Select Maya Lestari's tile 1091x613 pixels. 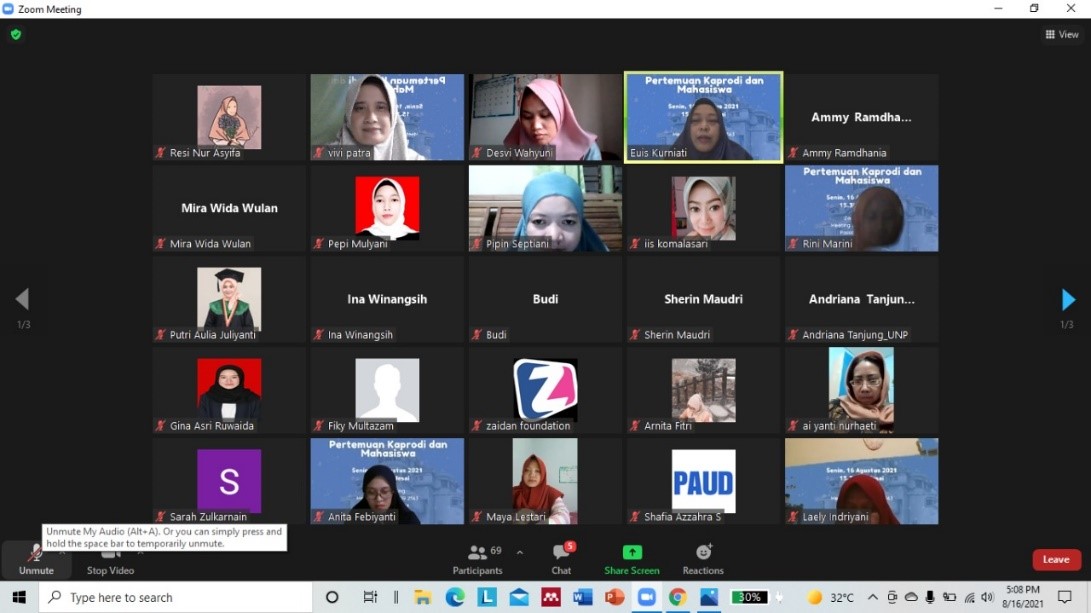(545, 481)
